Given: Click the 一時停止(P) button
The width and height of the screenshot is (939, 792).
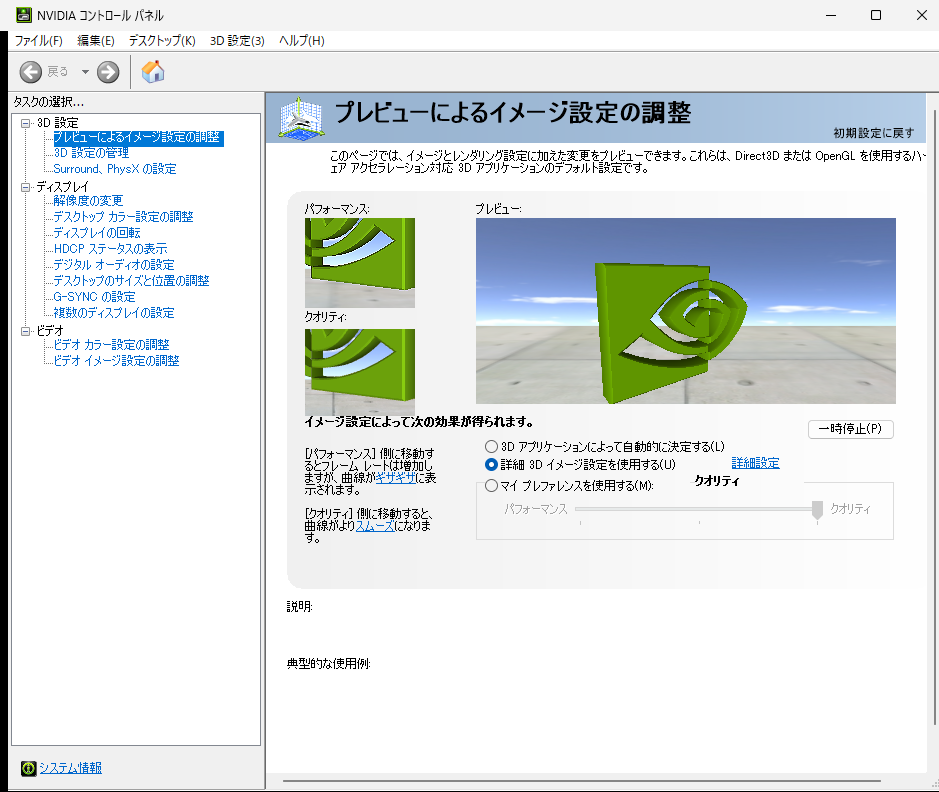Looking at the screenshot, I should click(850, 429).
